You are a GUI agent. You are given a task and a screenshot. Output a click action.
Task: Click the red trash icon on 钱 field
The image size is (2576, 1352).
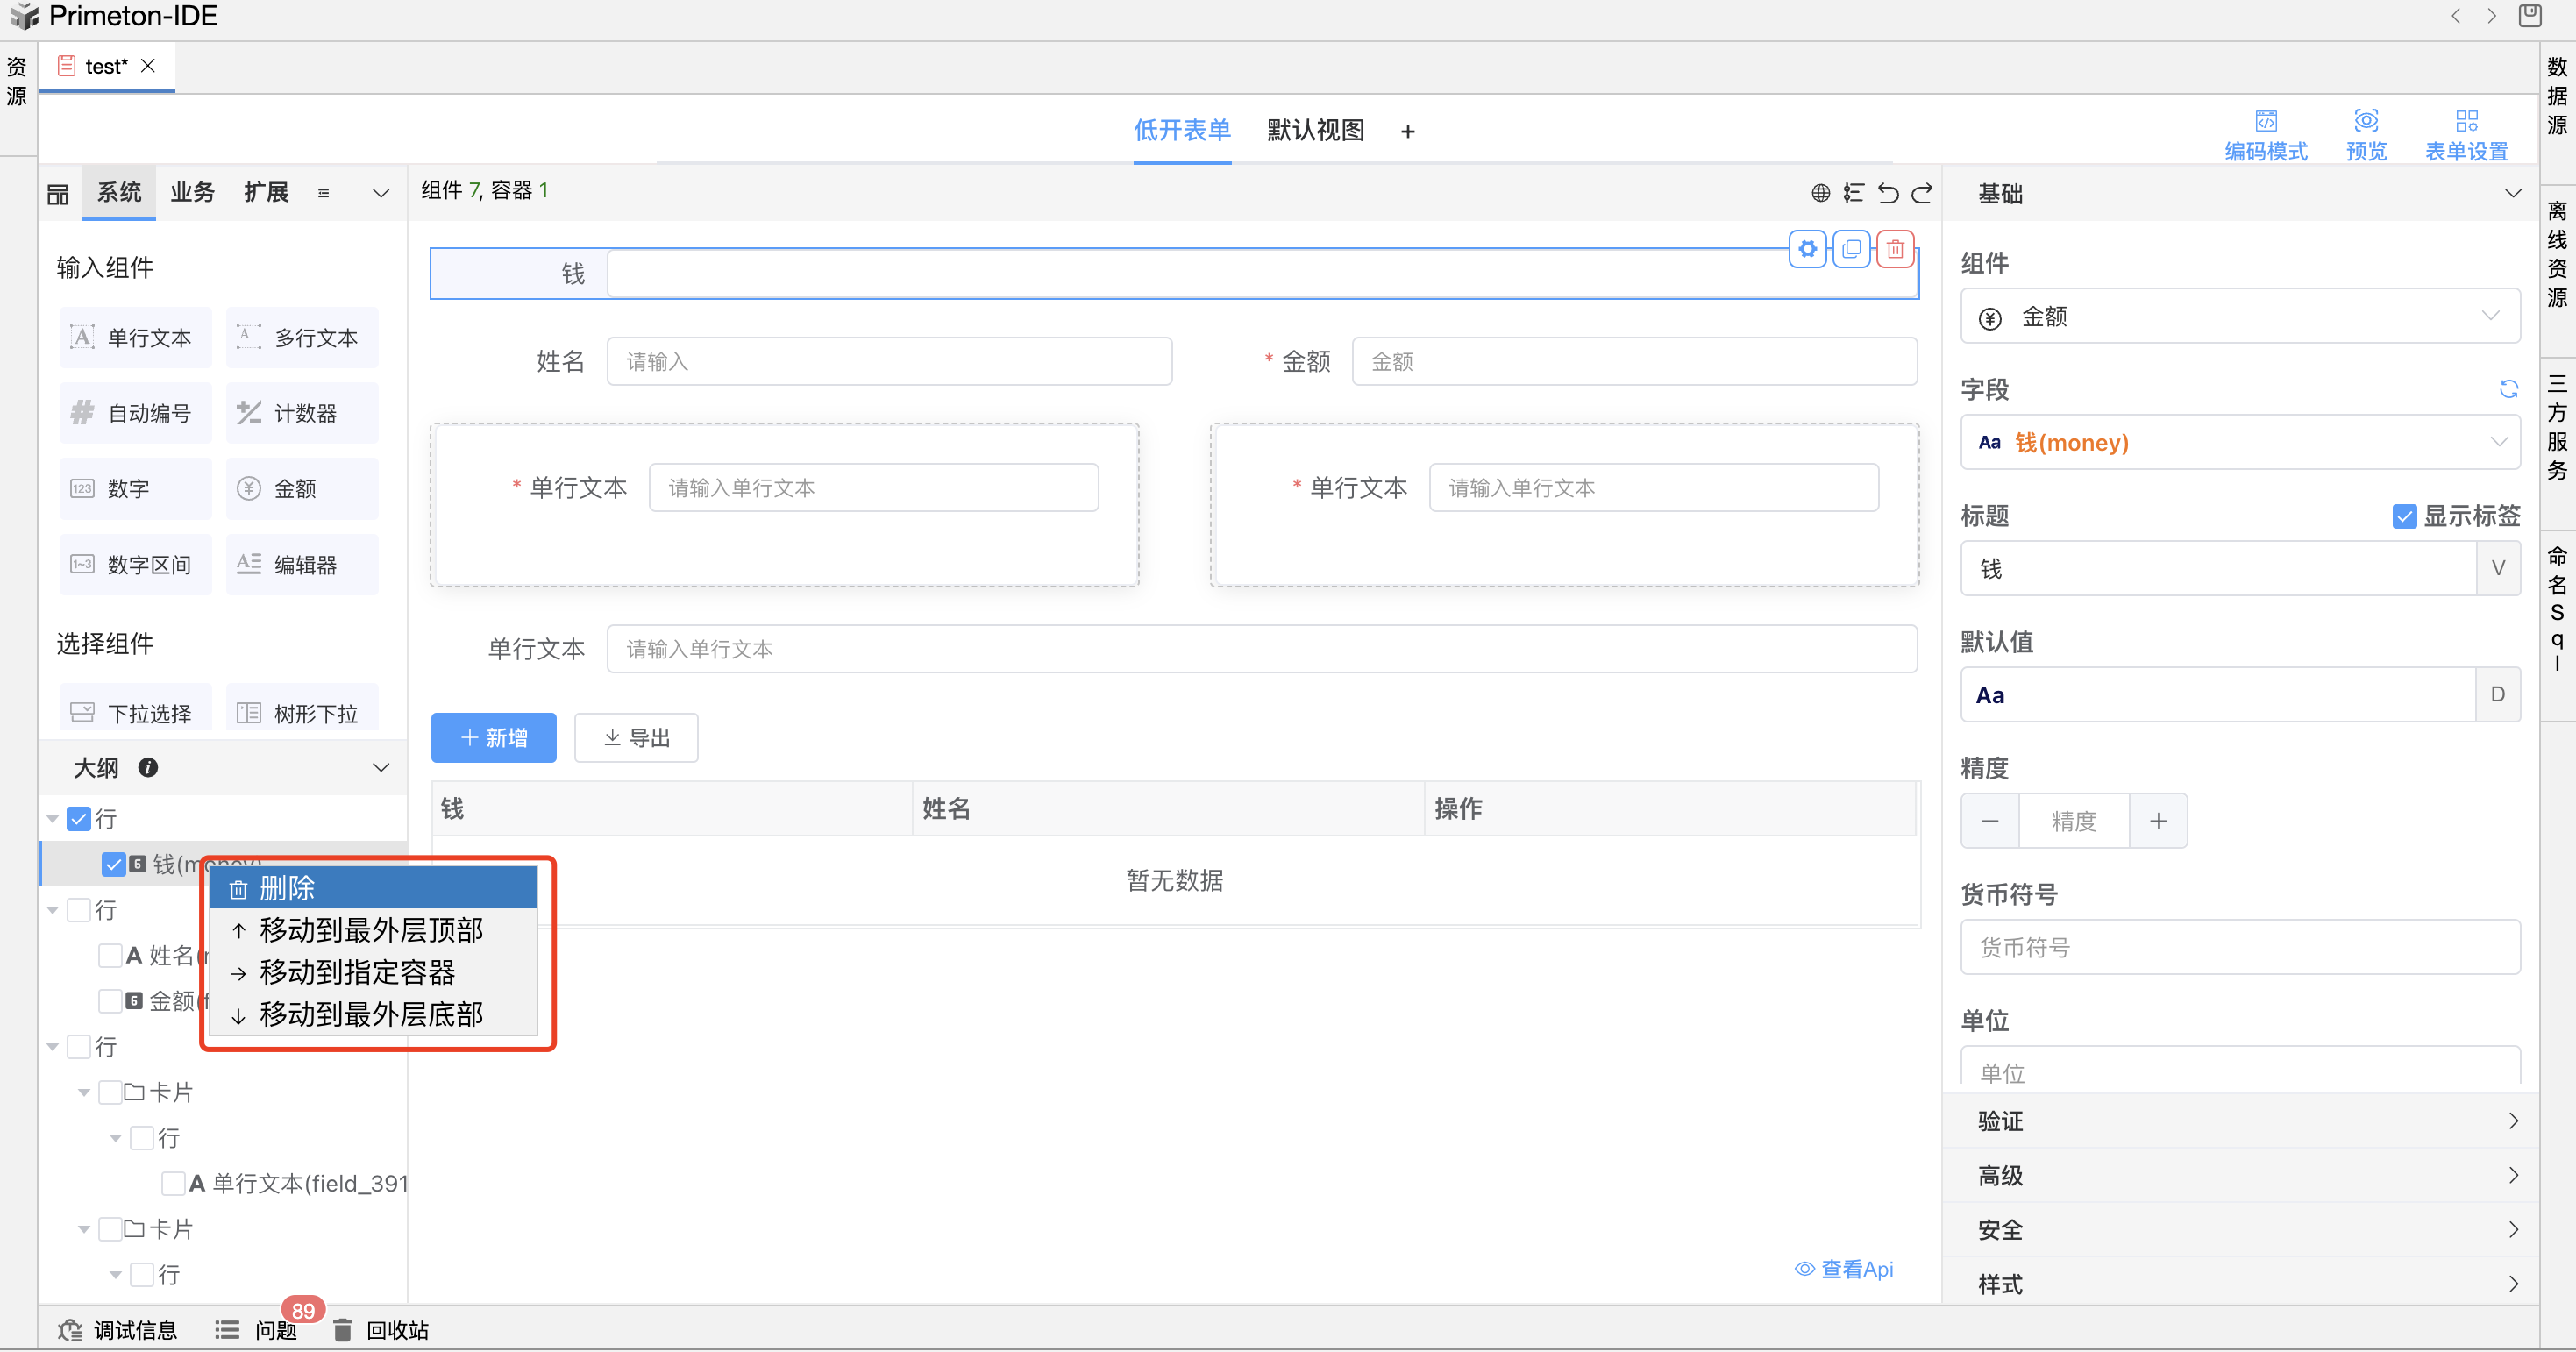point(1894,249)
